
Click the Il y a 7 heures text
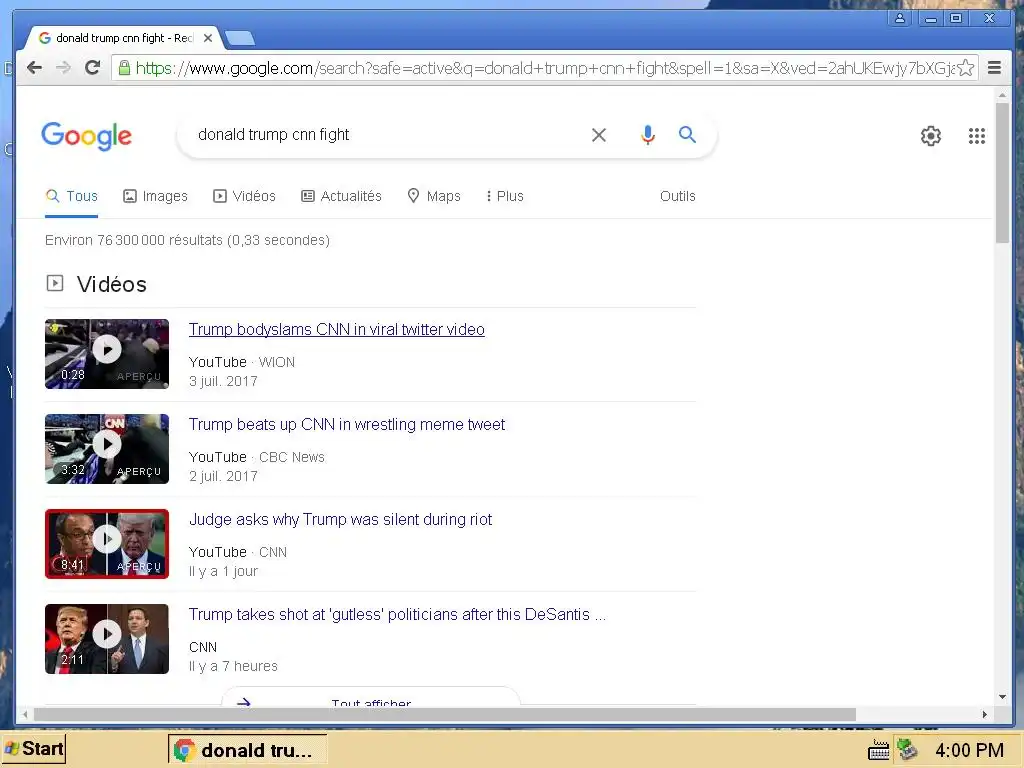pyautogui.click(x=233, y=666)
